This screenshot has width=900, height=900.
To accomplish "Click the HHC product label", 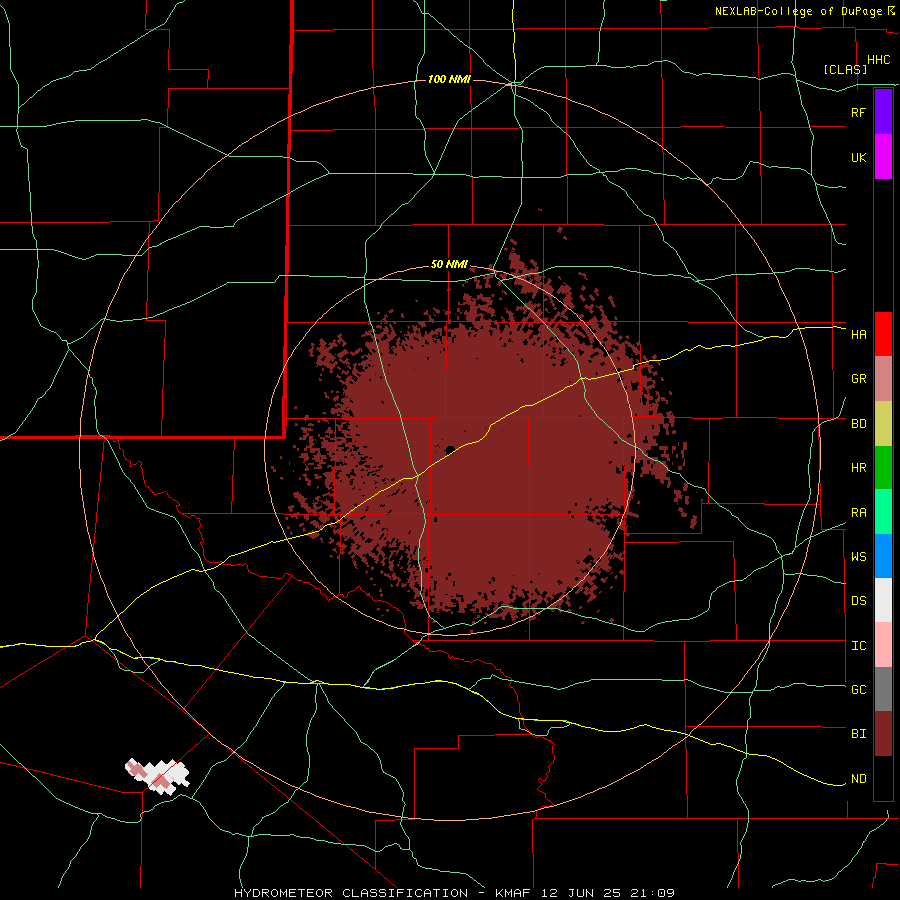I will pyautogui.click(x=878, y=60).
